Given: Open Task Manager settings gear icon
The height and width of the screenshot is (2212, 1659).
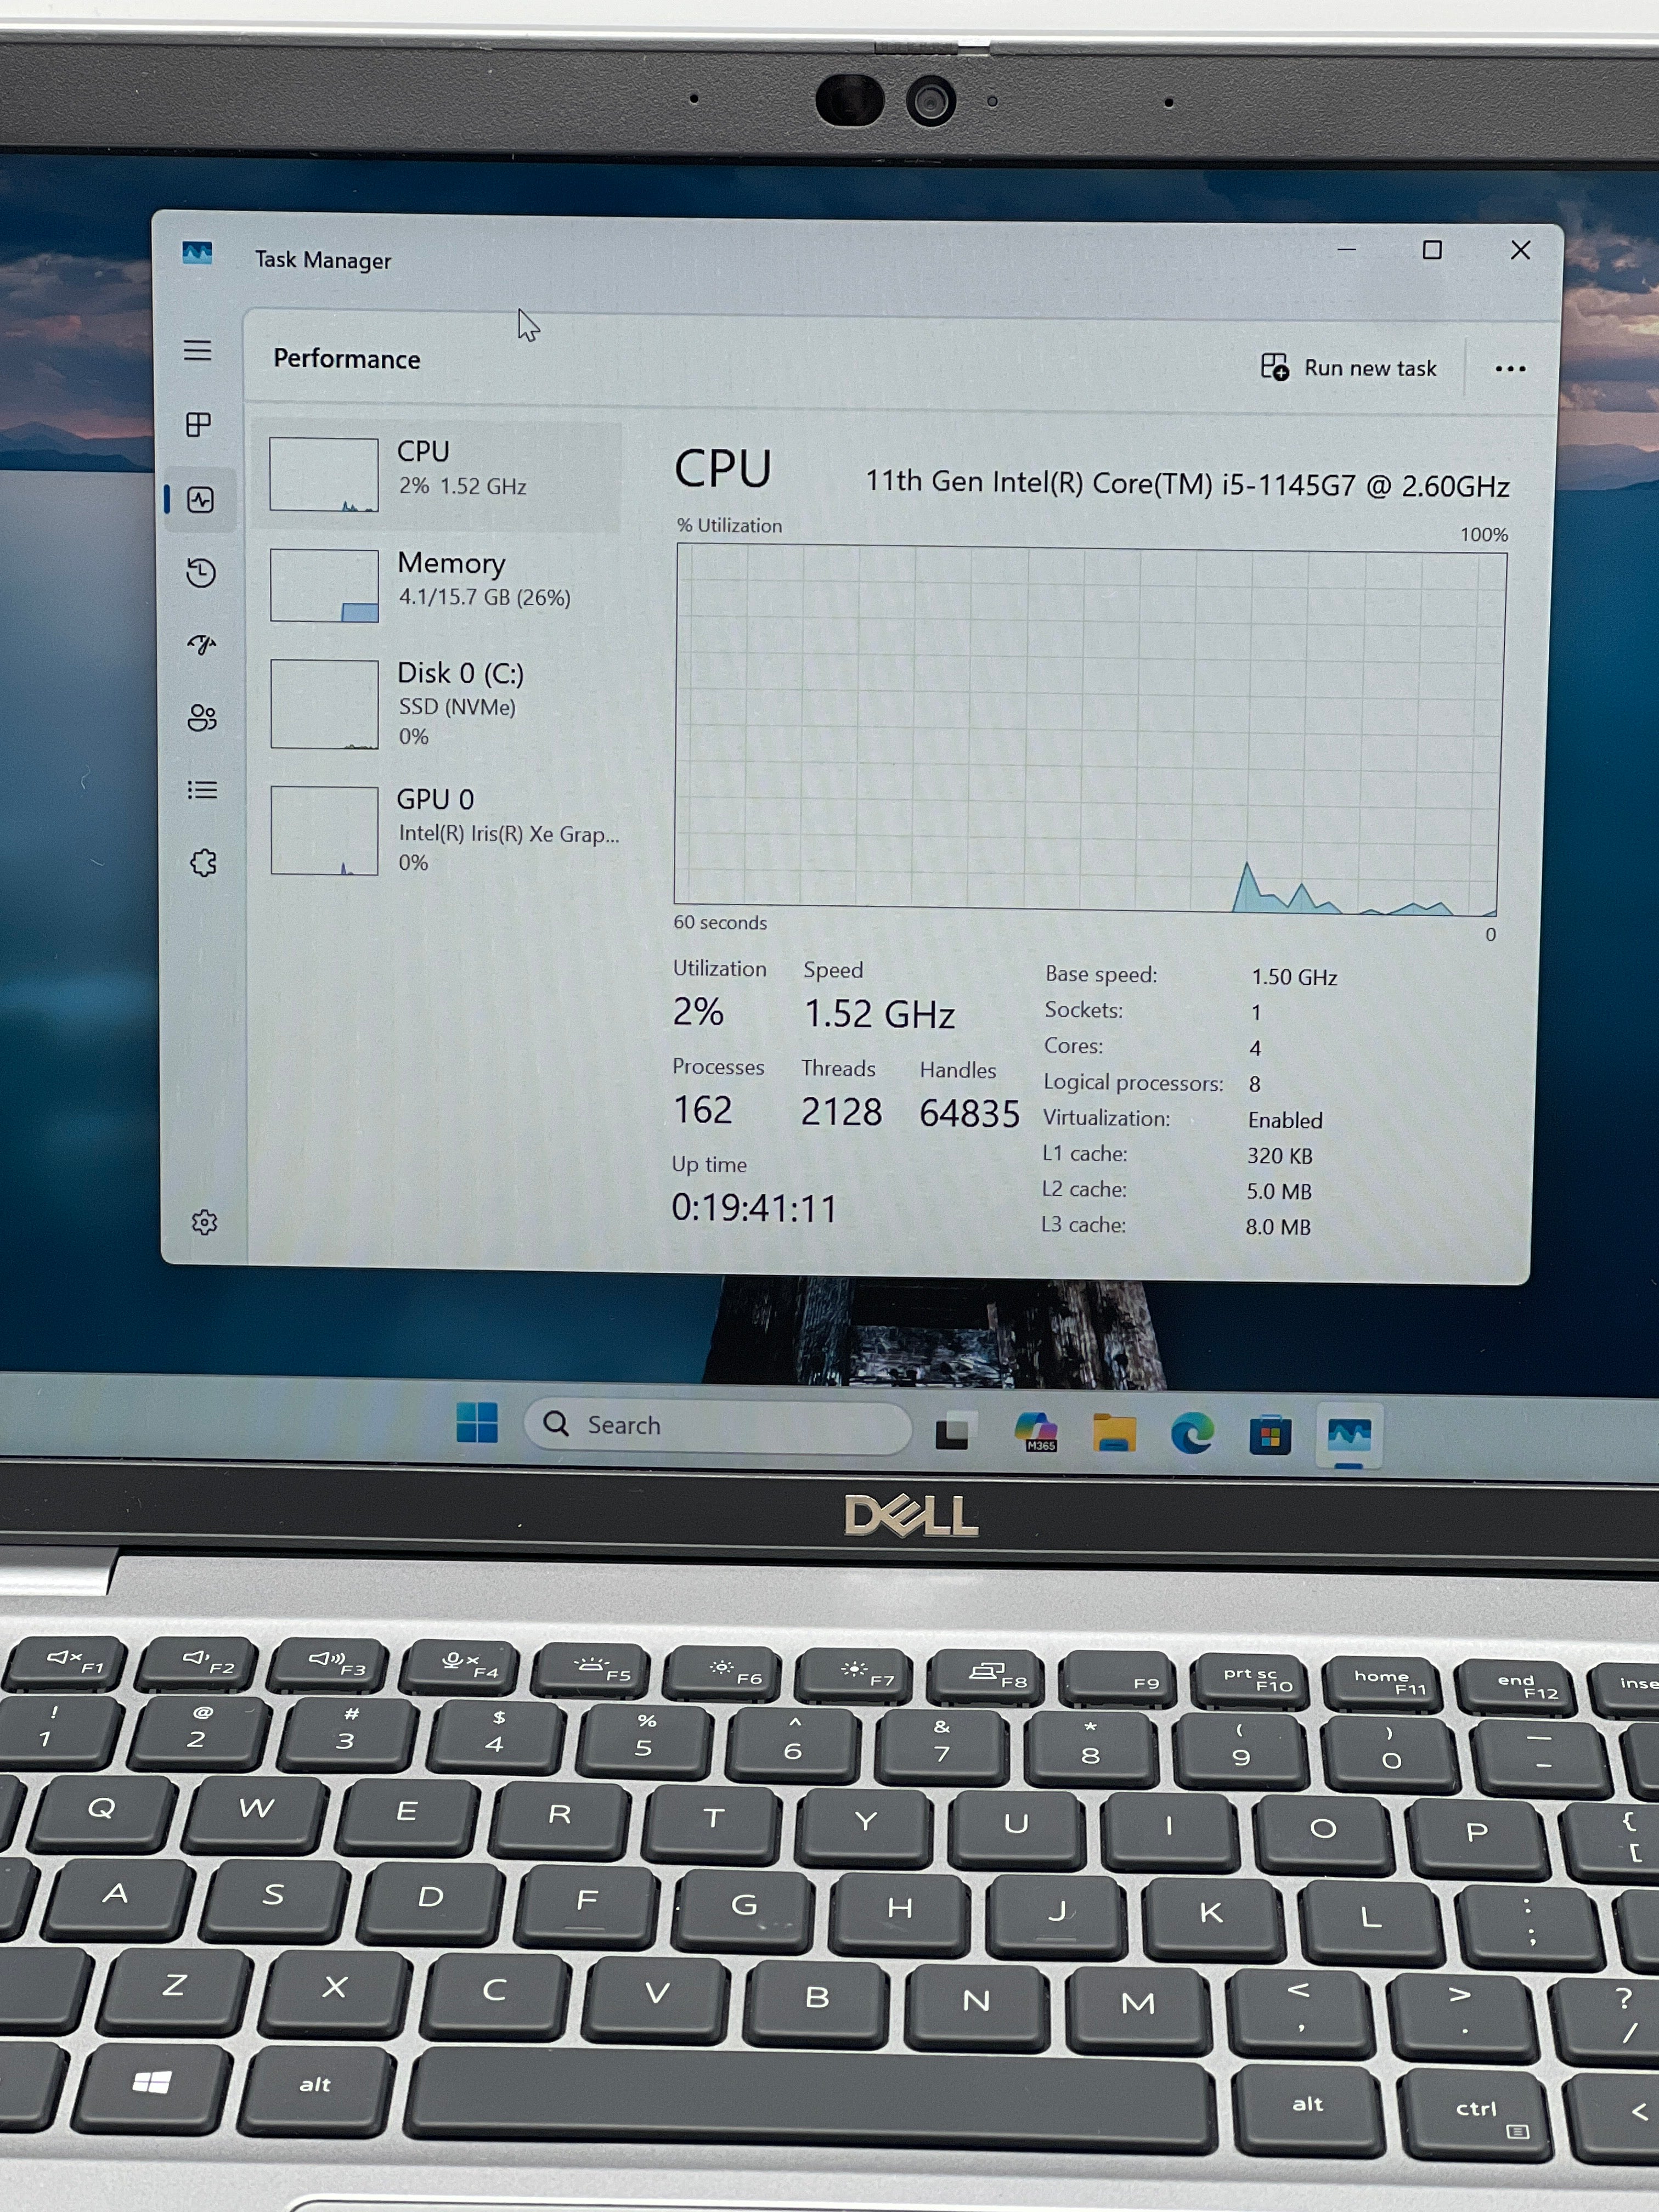Looking at the screenshot, I should tap(204, 1222).
